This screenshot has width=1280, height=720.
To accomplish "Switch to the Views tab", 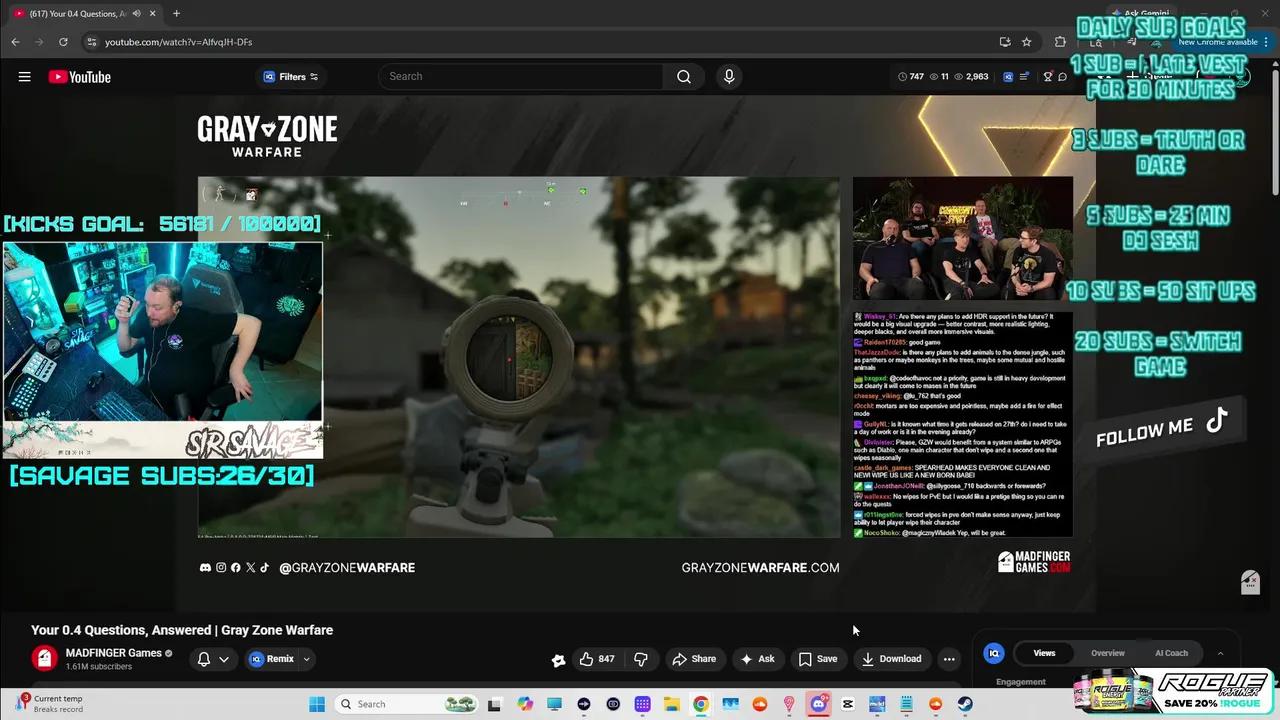I will pos(1044,653).
